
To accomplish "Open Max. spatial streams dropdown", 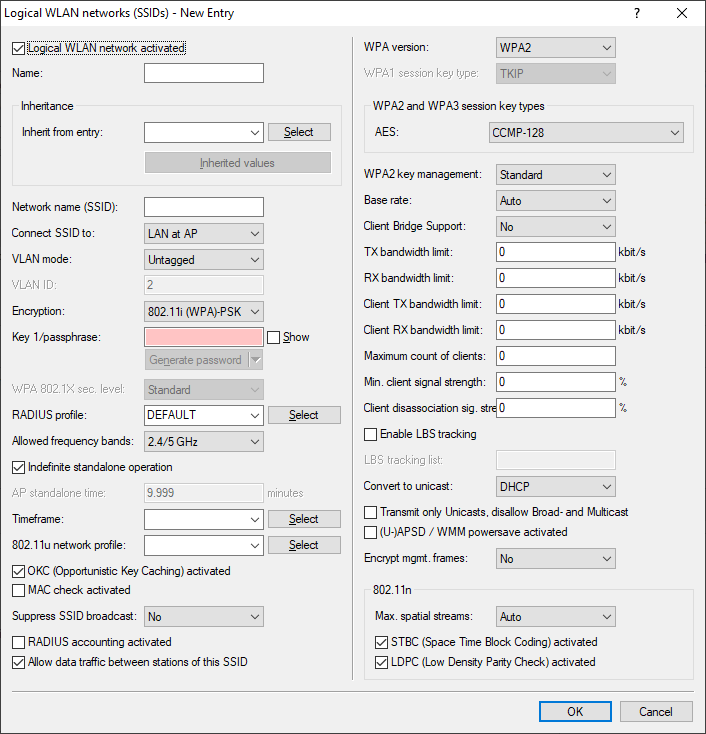I will 555,617.
